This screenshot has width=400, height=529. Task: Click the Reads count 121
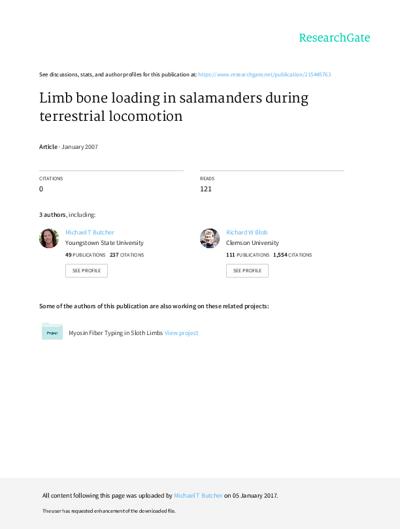coord(206,189)
